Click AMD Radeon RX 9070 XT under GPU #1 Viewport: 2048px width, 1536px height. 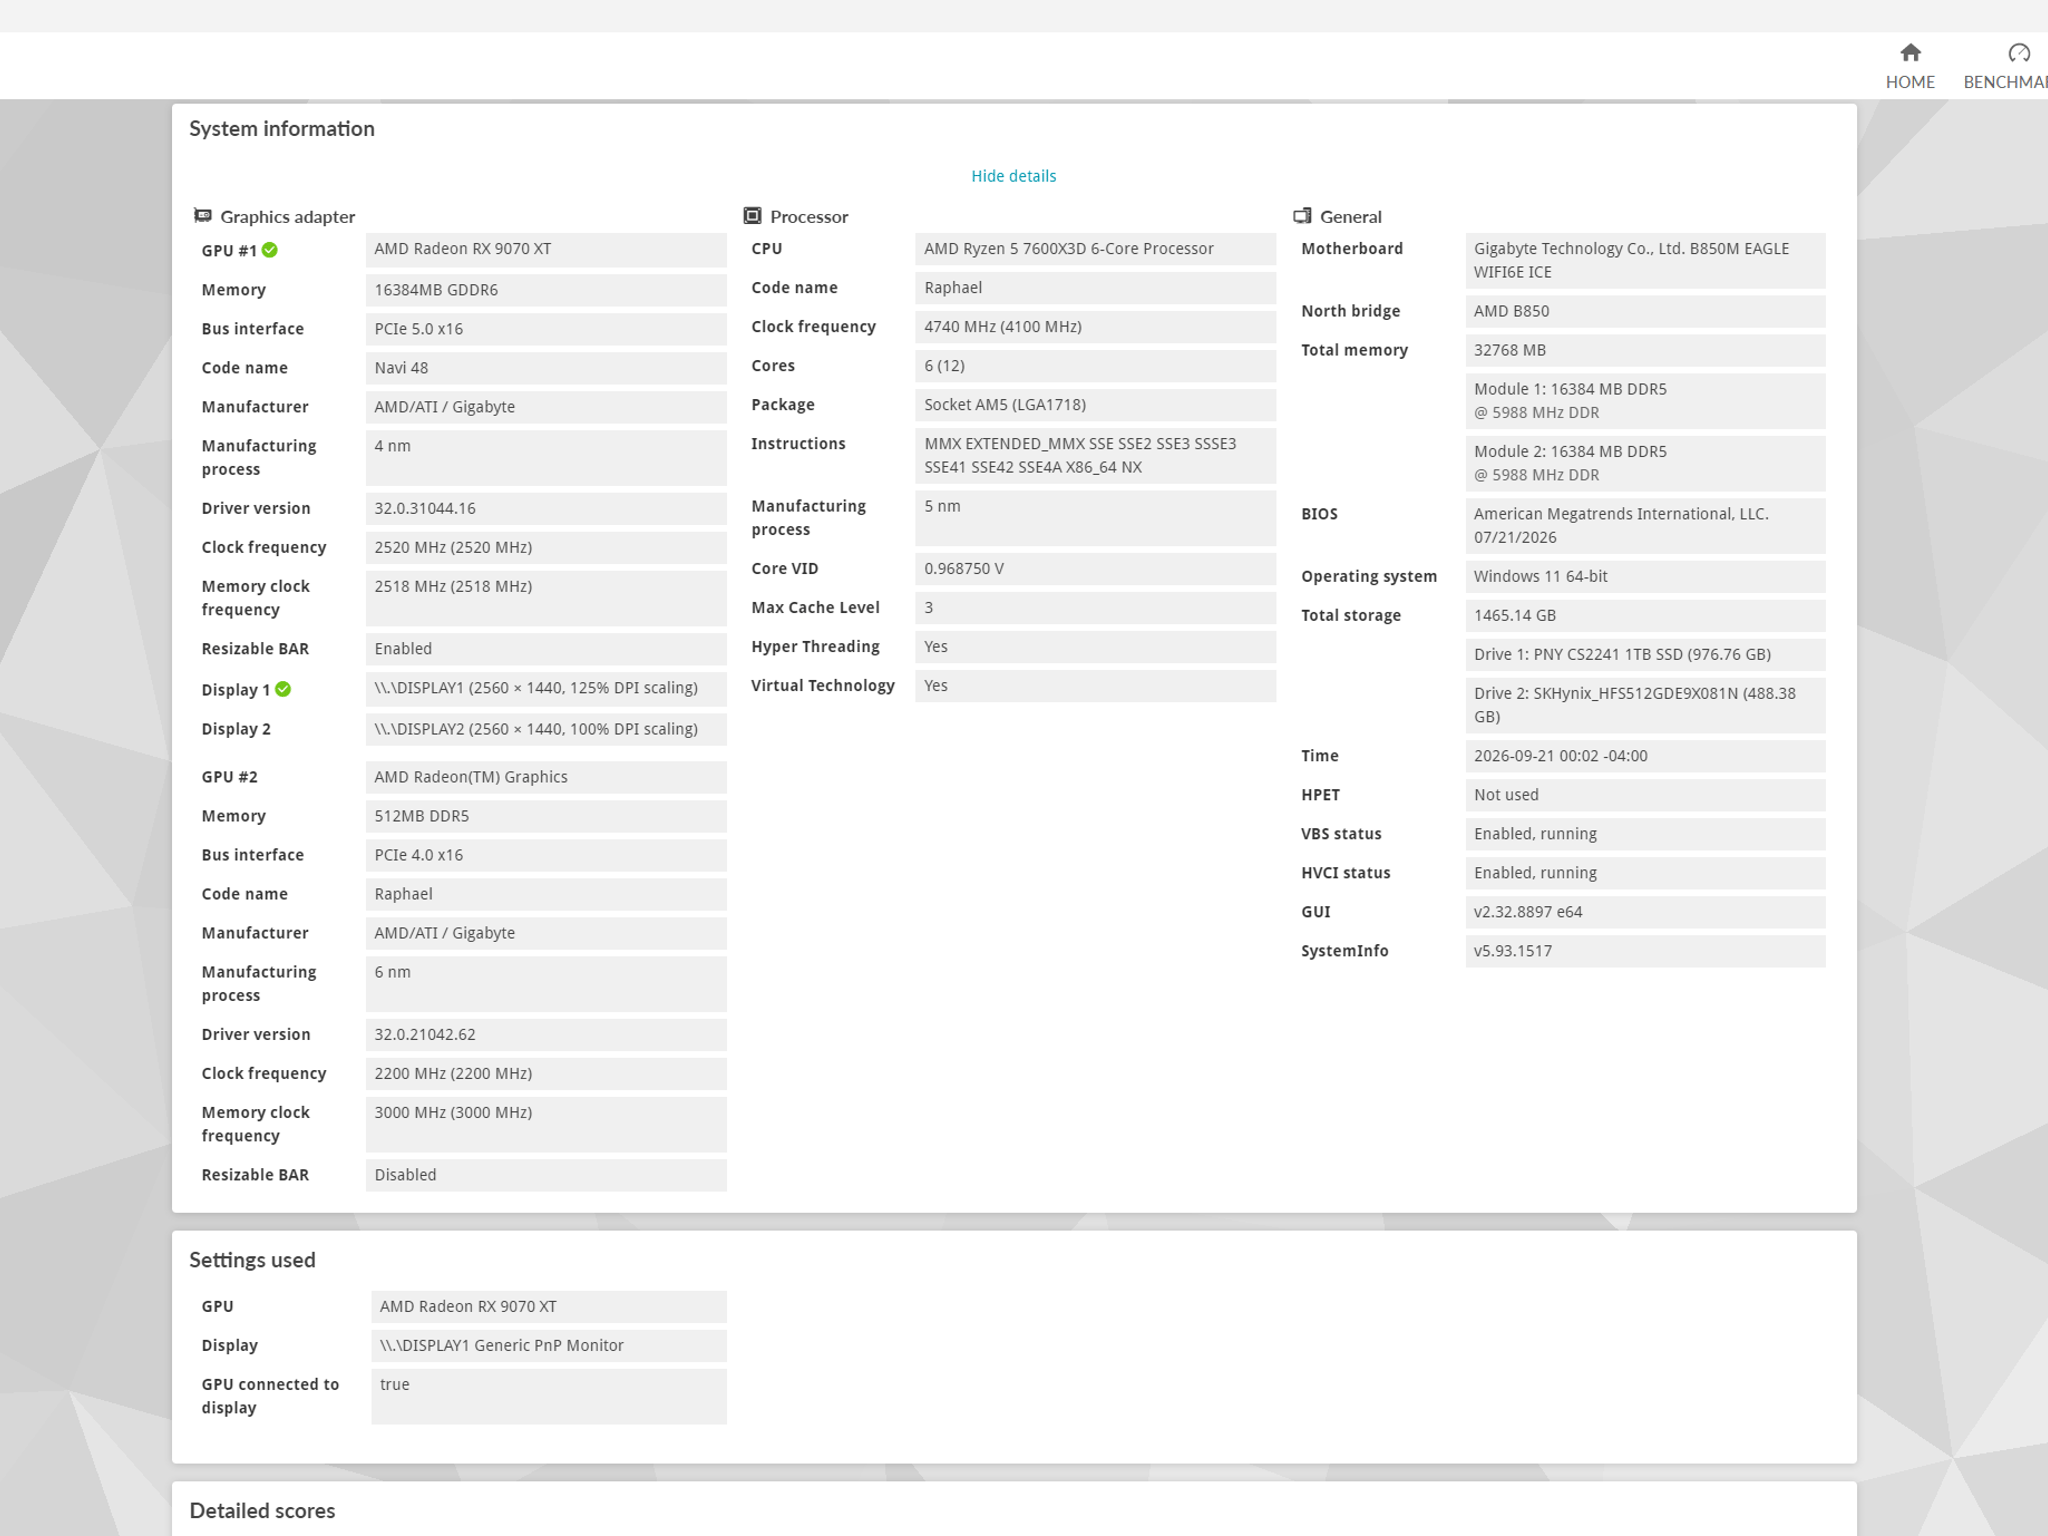click(546, 250)
